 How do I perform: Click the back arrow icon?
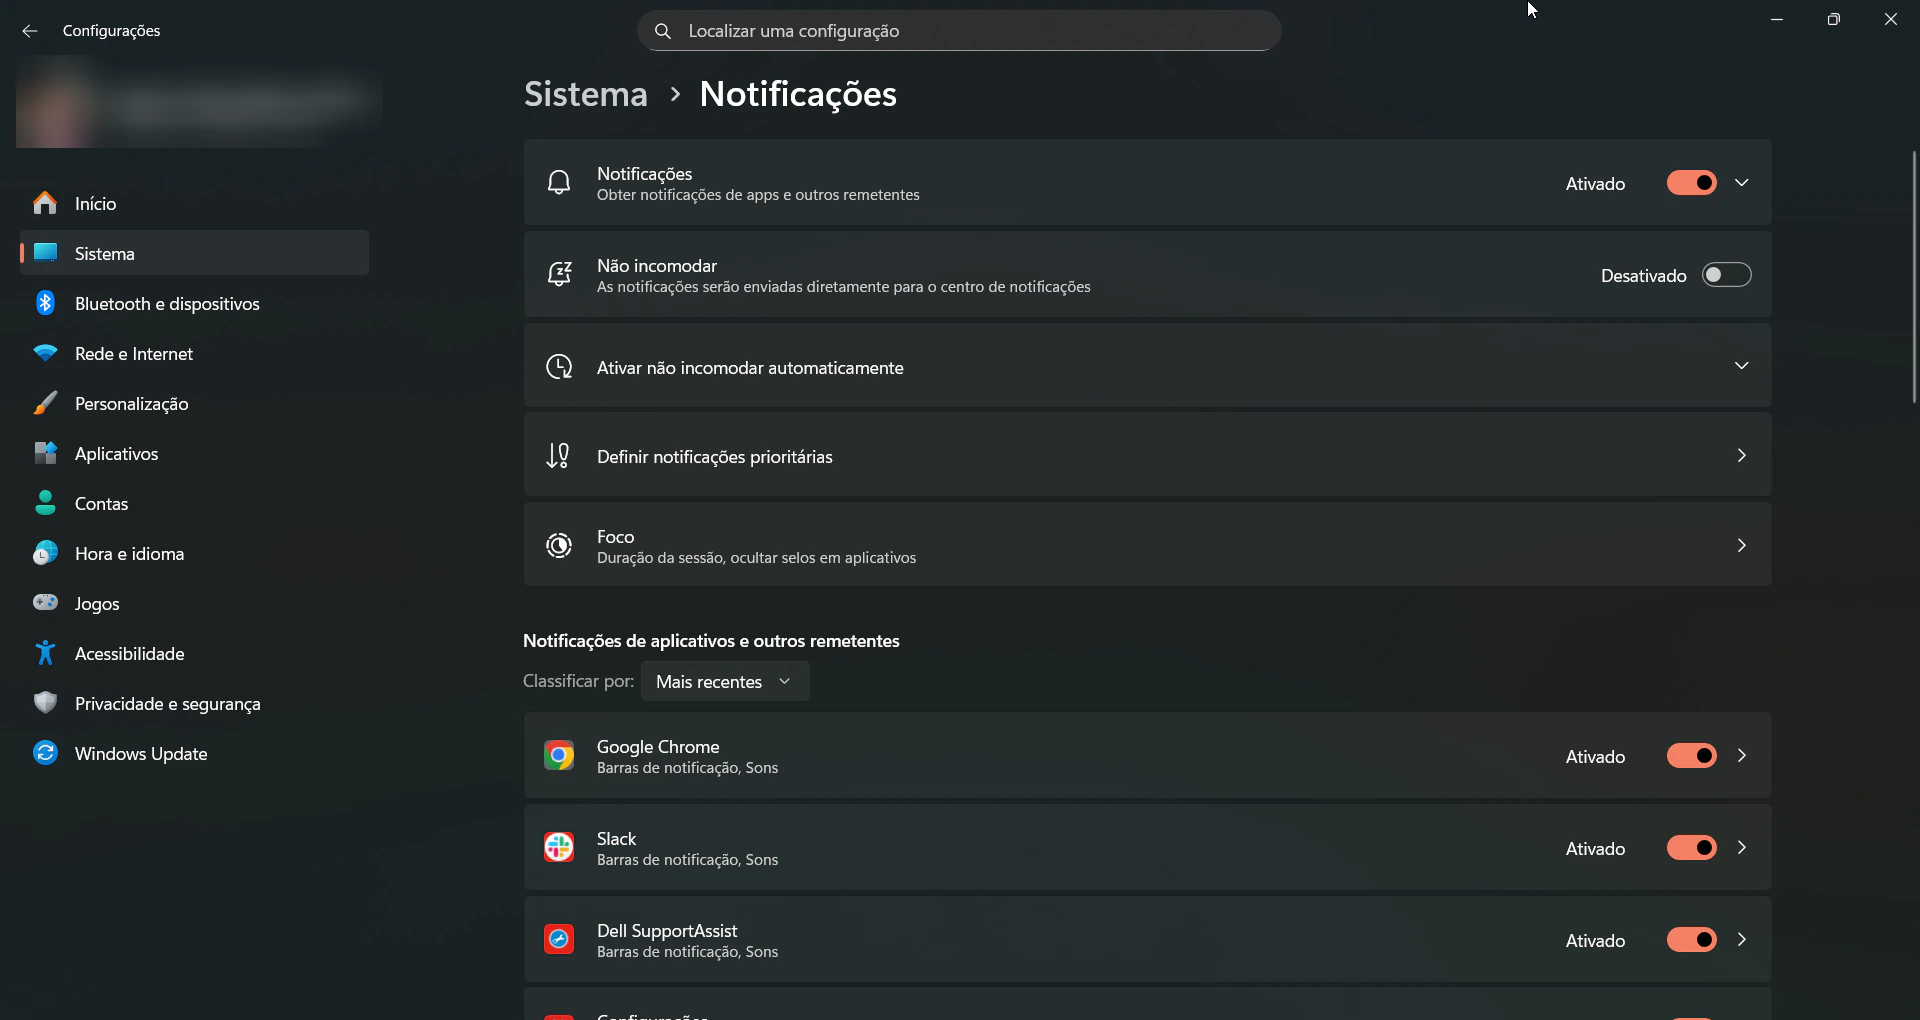pos(29,31)
